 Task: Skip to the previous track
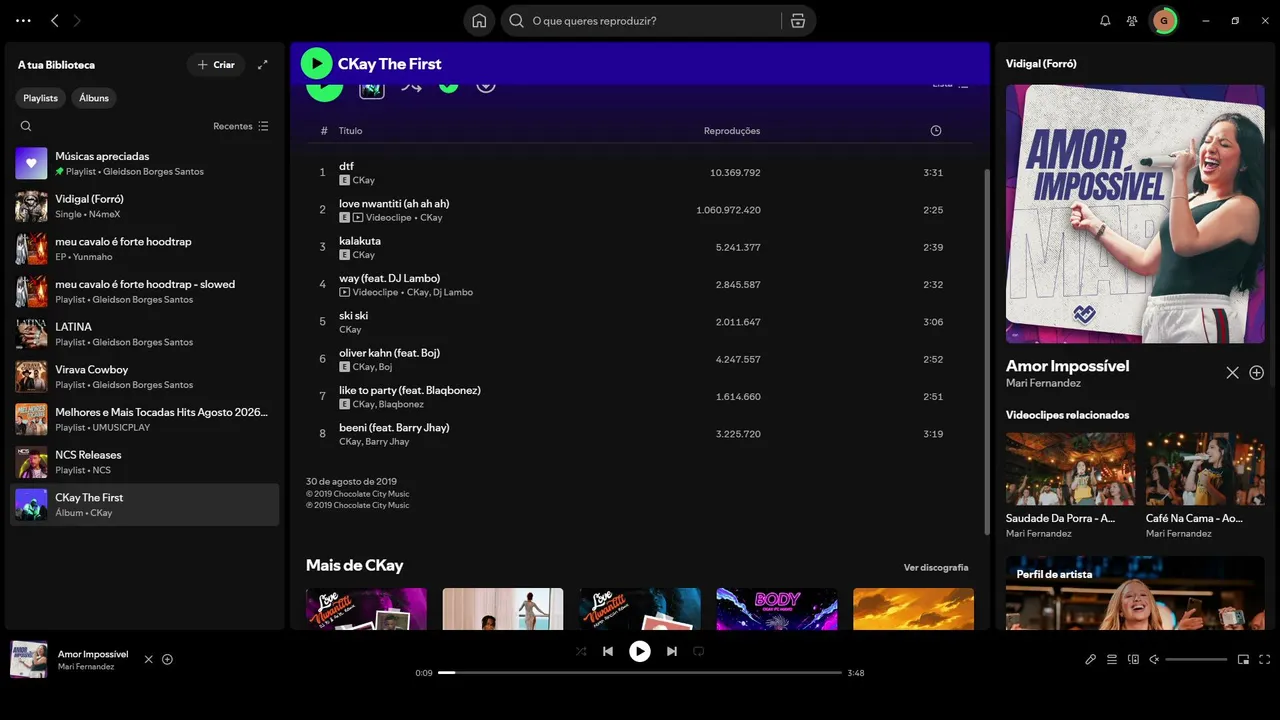(607, 652)
